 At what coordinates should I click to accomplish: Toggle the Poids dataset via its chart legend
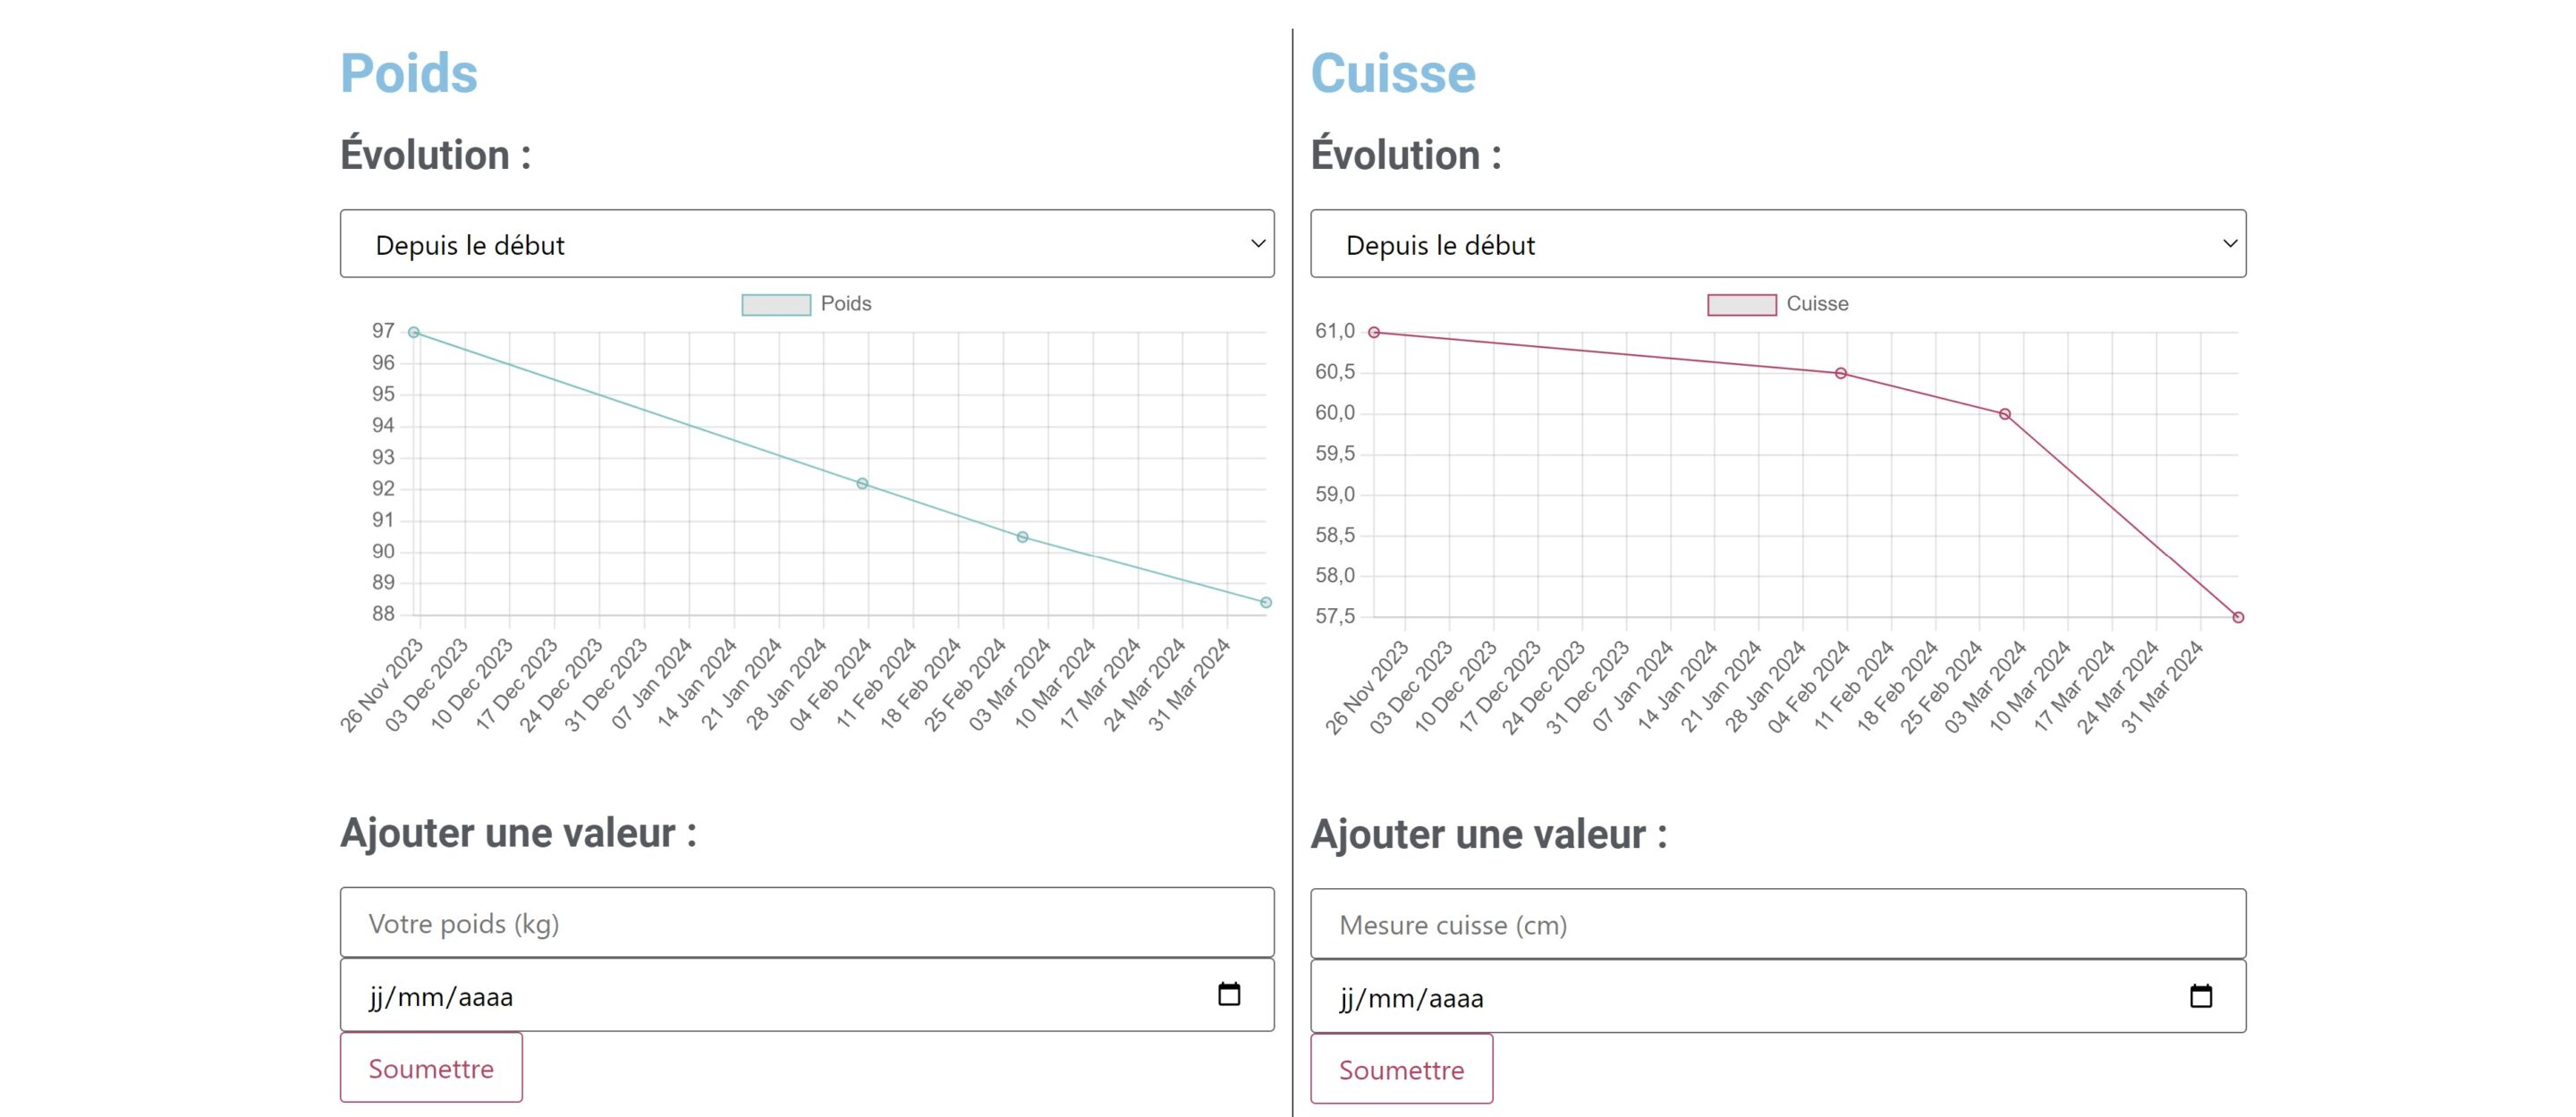(845, 303)
